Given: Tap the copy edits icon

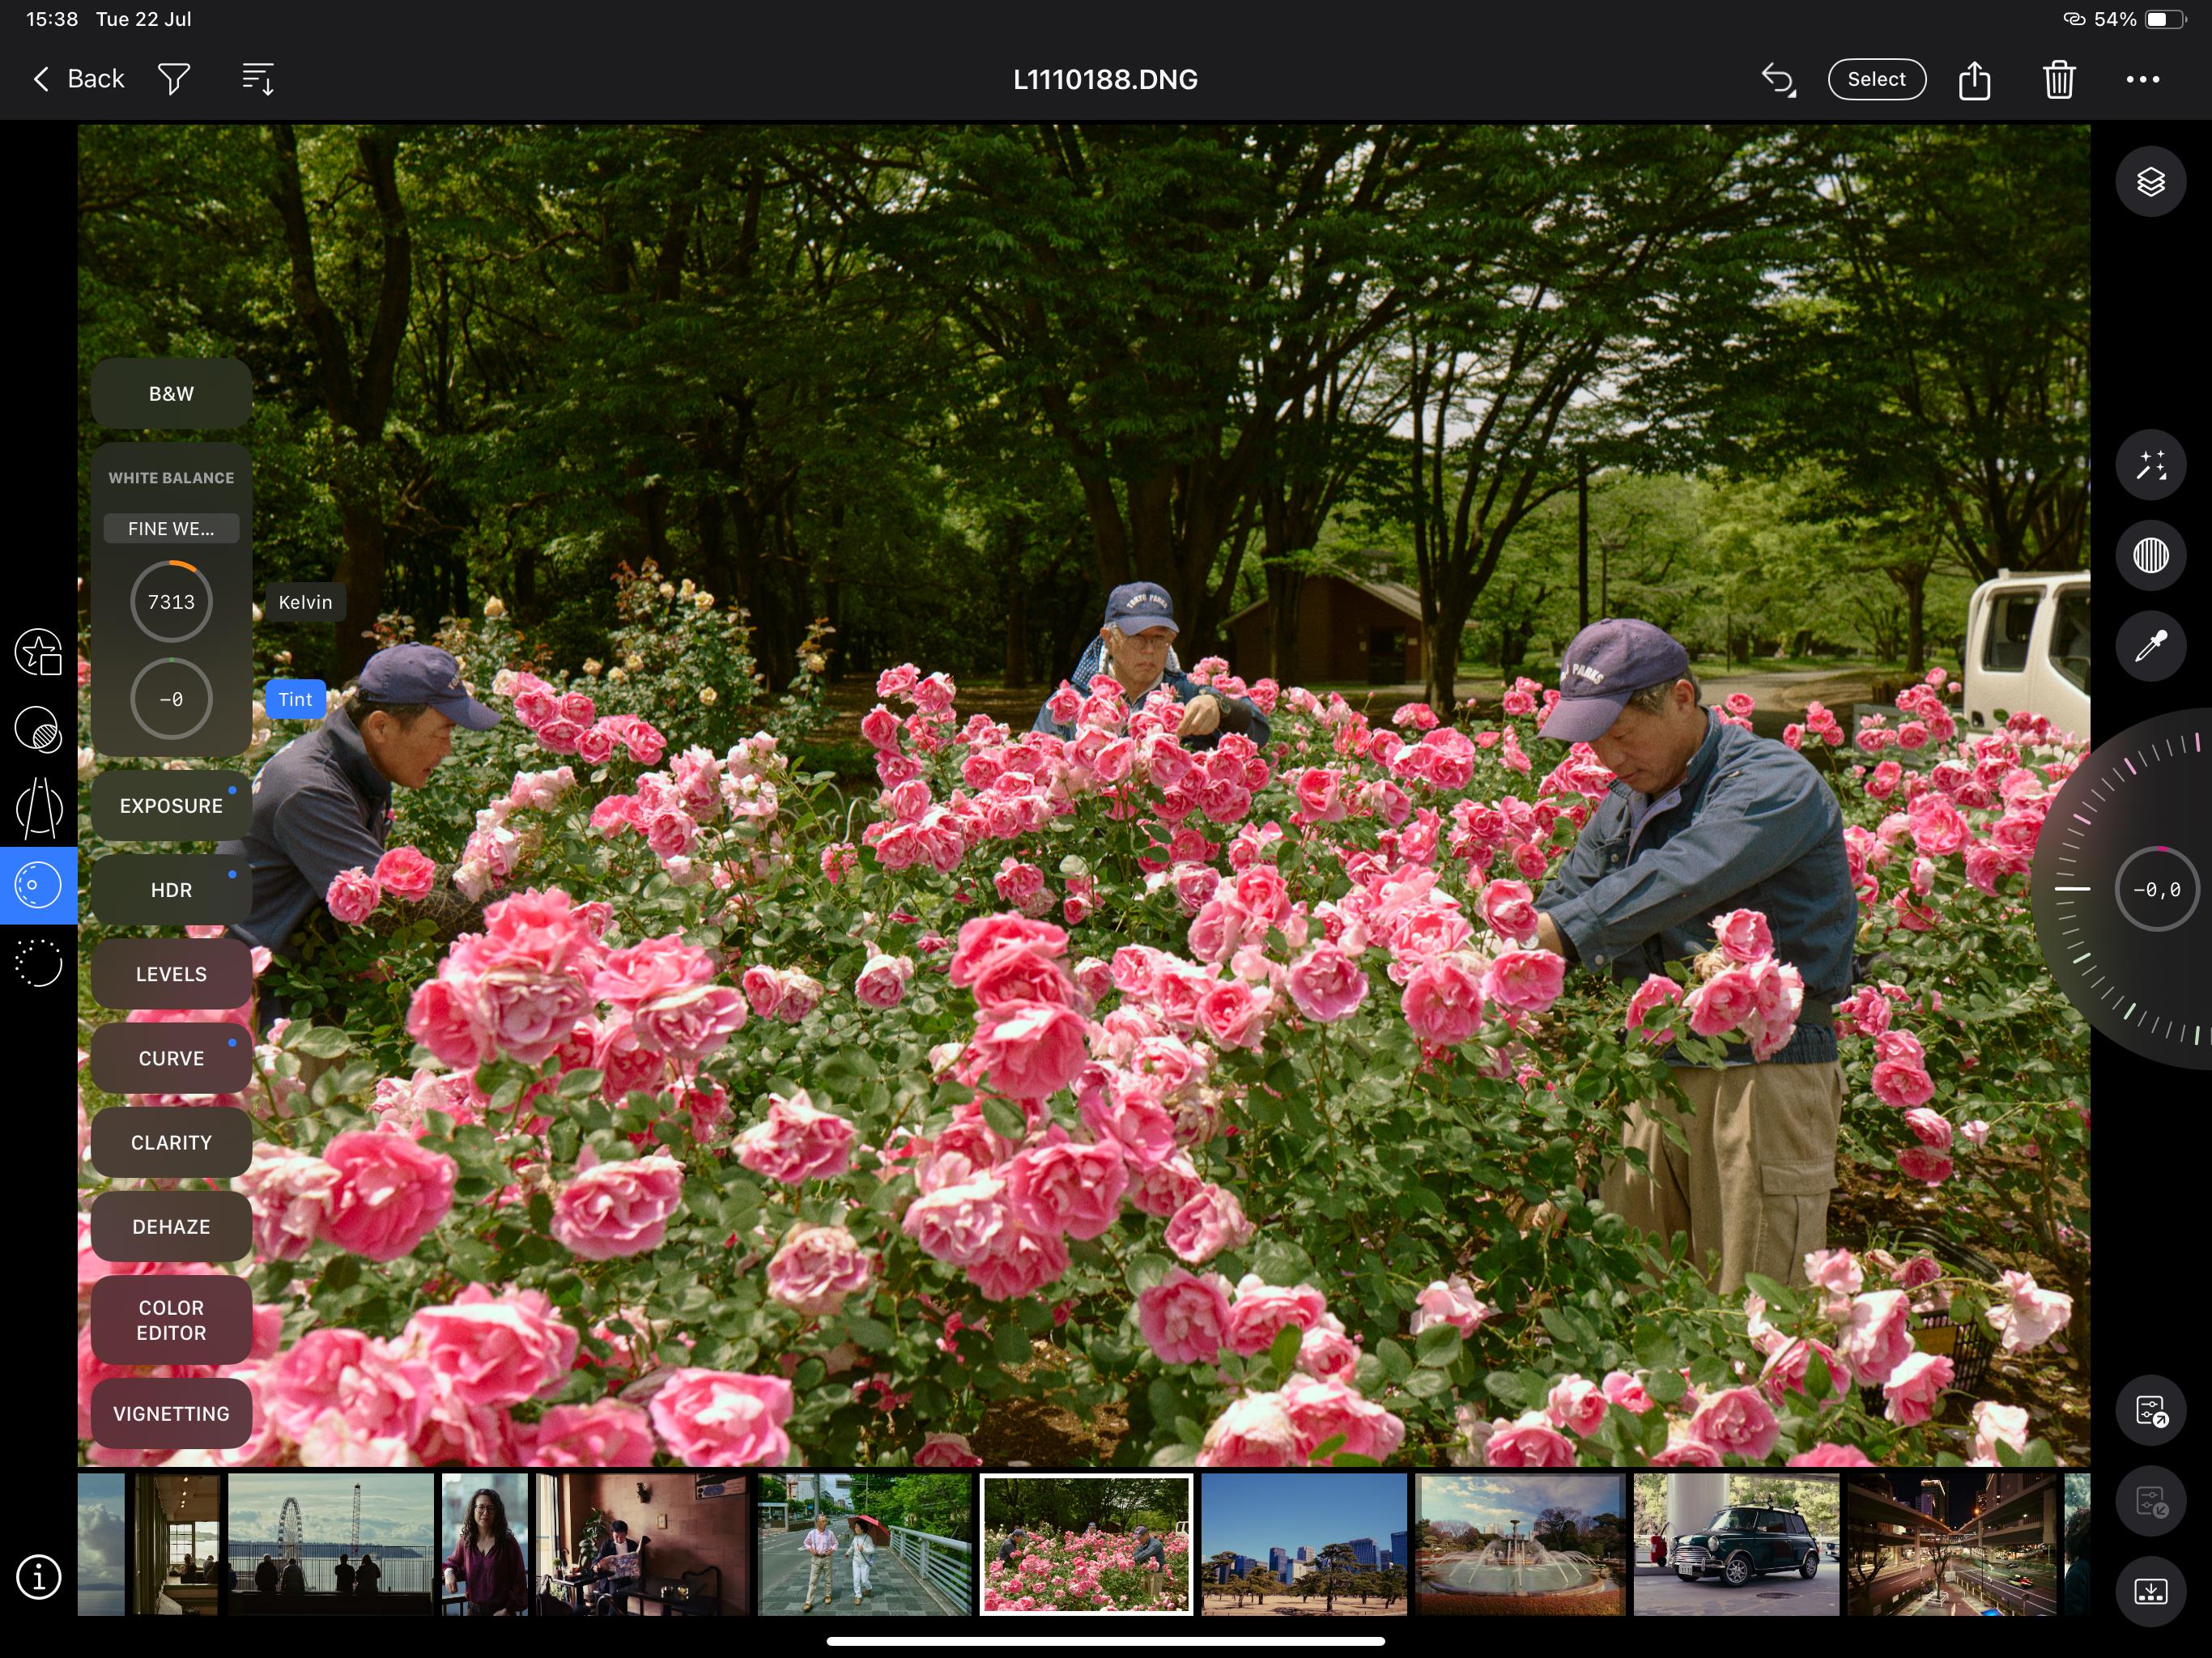Looking at the screenshot, I should click(x=2150, y=1411).
